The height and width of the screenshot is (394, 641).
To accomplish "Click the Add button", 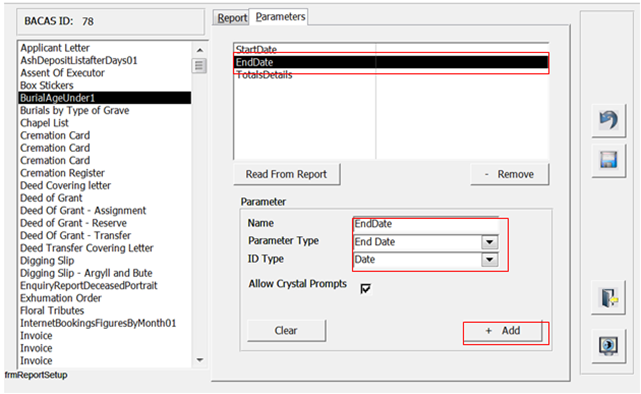I will point(503,330).
